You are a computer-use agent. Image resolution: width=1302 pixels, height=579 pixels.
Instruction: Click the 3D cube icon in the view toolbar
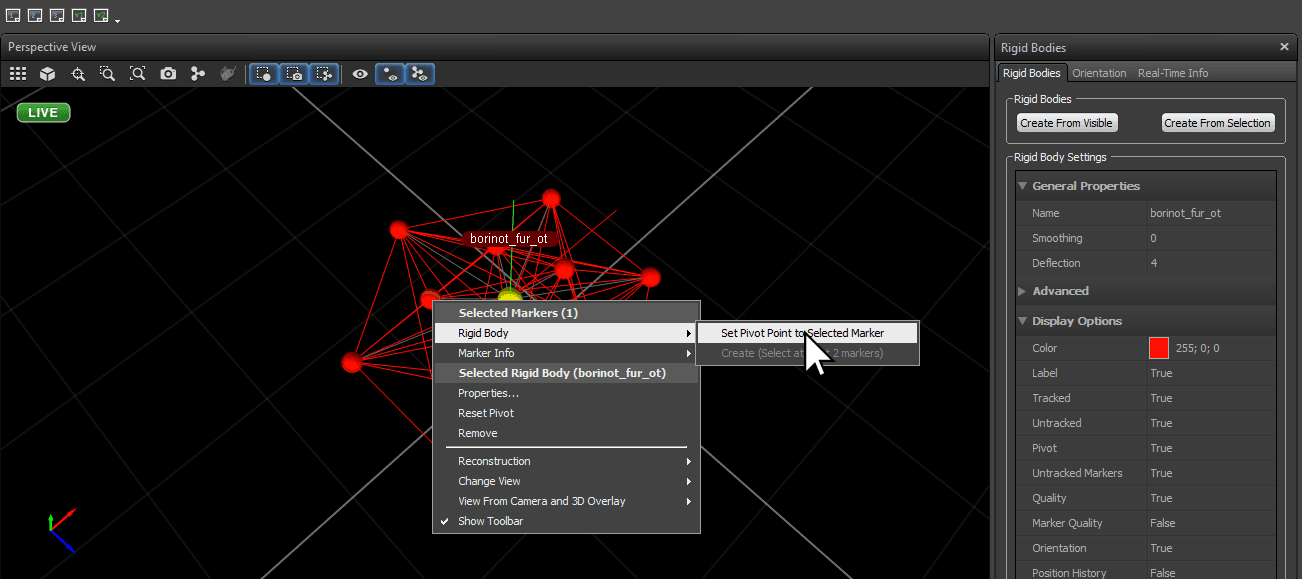(47, 74)
